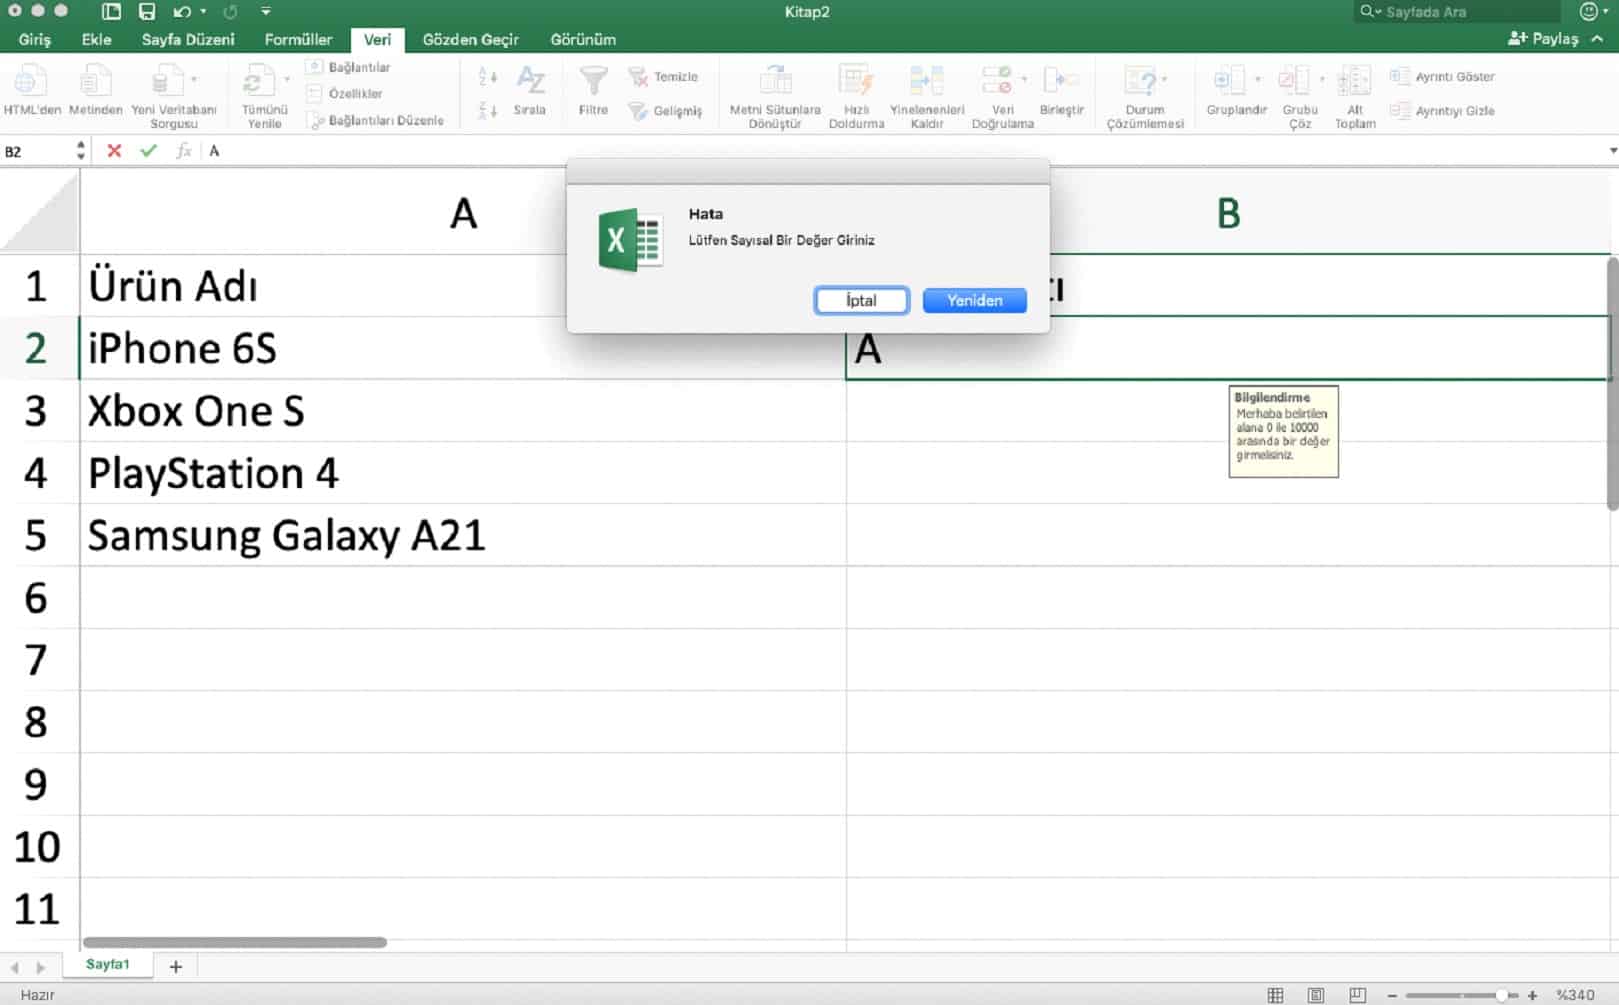This screenshot has height=1005, width=1619.
Task: Click the red X to cancel entry
Action: click(x=114, y=151)
